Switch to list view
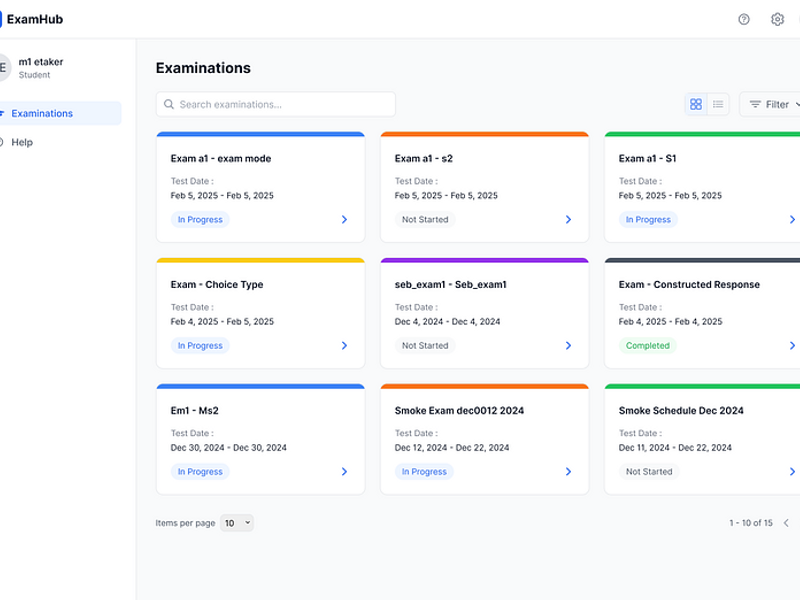 [718, 104]
